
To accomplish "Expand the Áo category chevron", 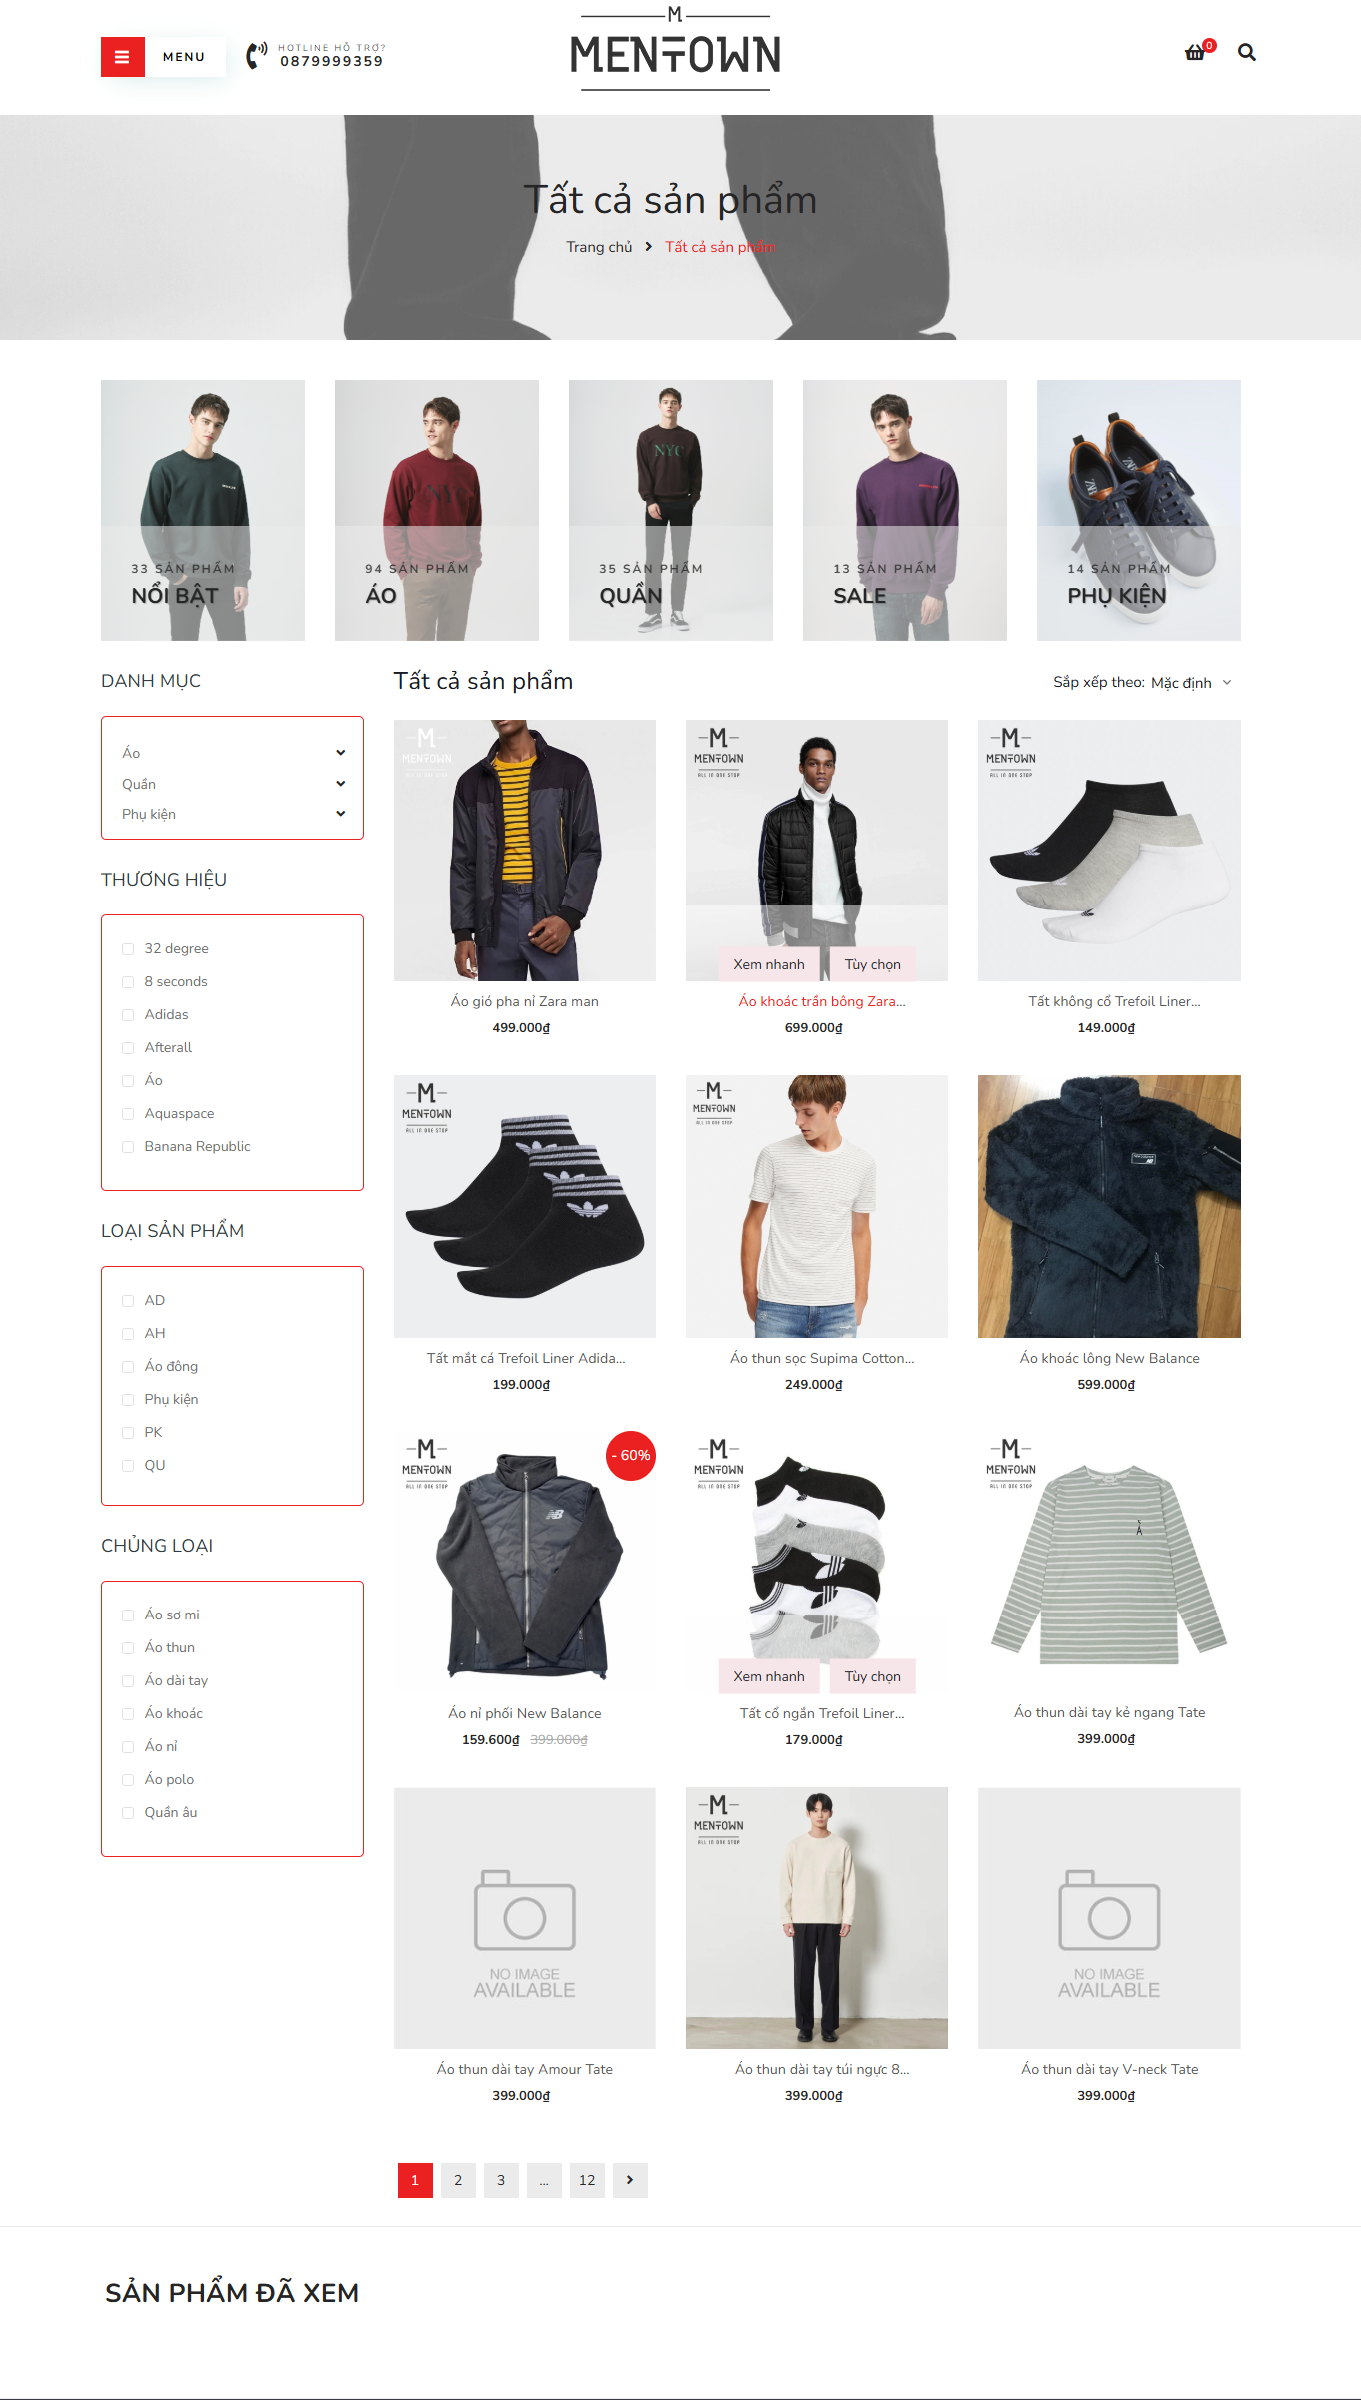I will coord(341,753).
